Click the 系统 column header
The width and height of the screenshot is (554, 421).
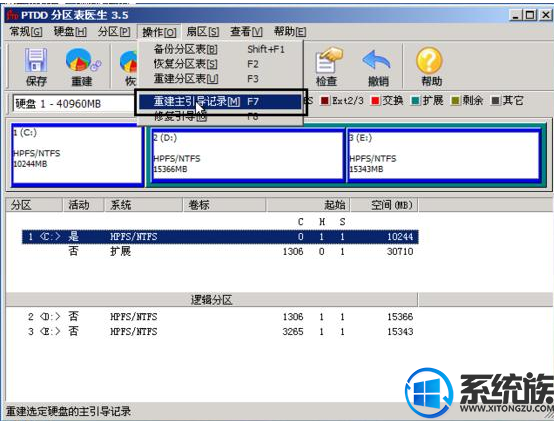pos(143,205)
